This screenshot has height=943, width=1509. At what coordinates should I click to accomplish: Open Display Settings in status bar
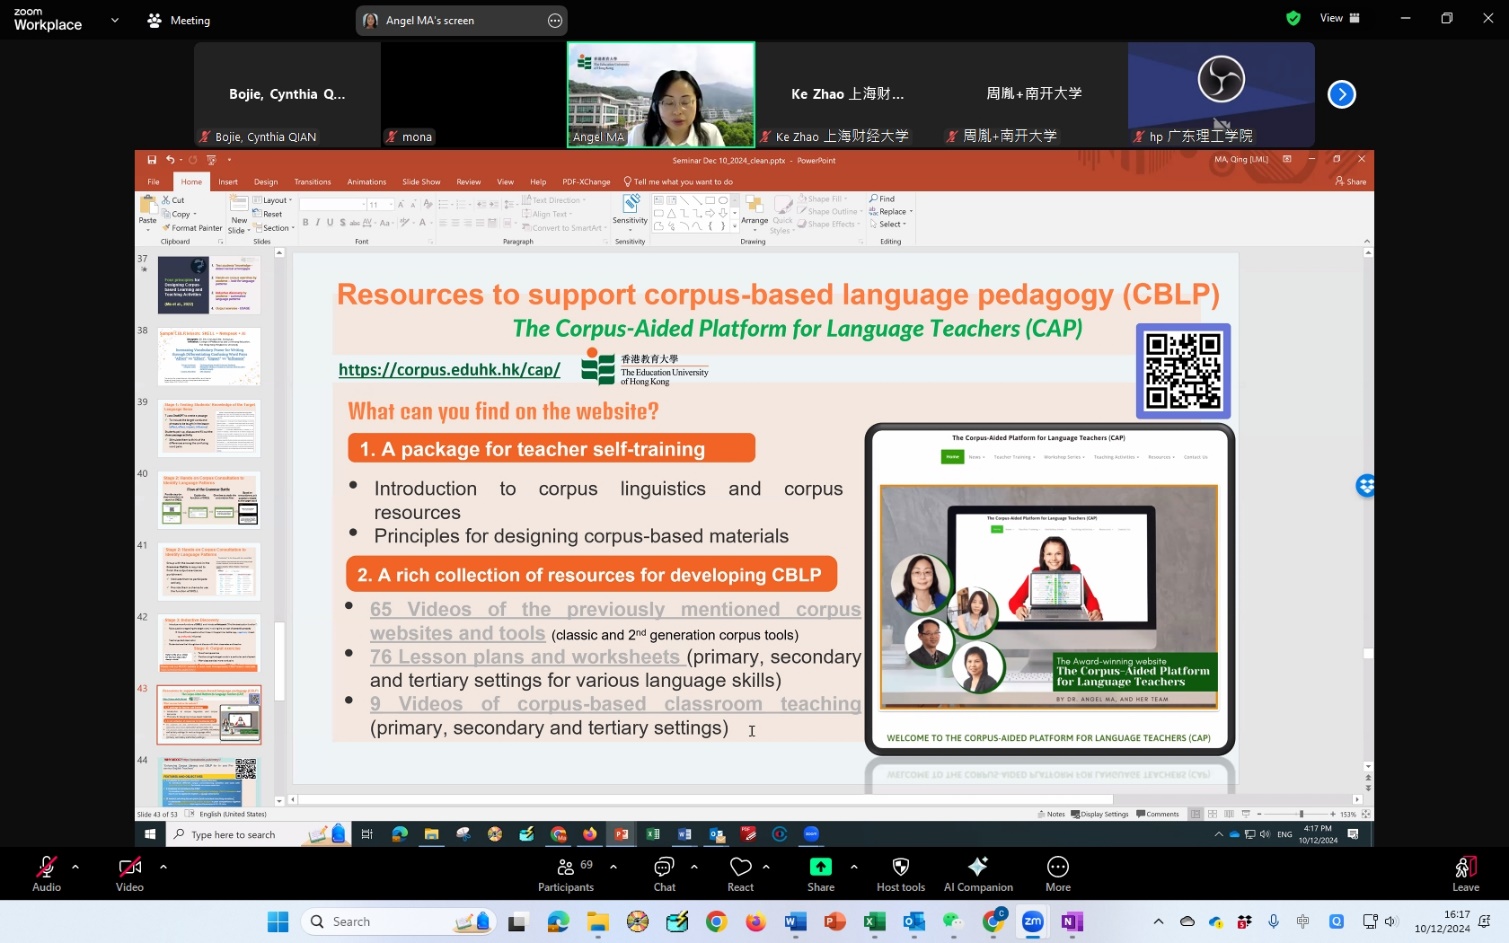point(1100,814)
